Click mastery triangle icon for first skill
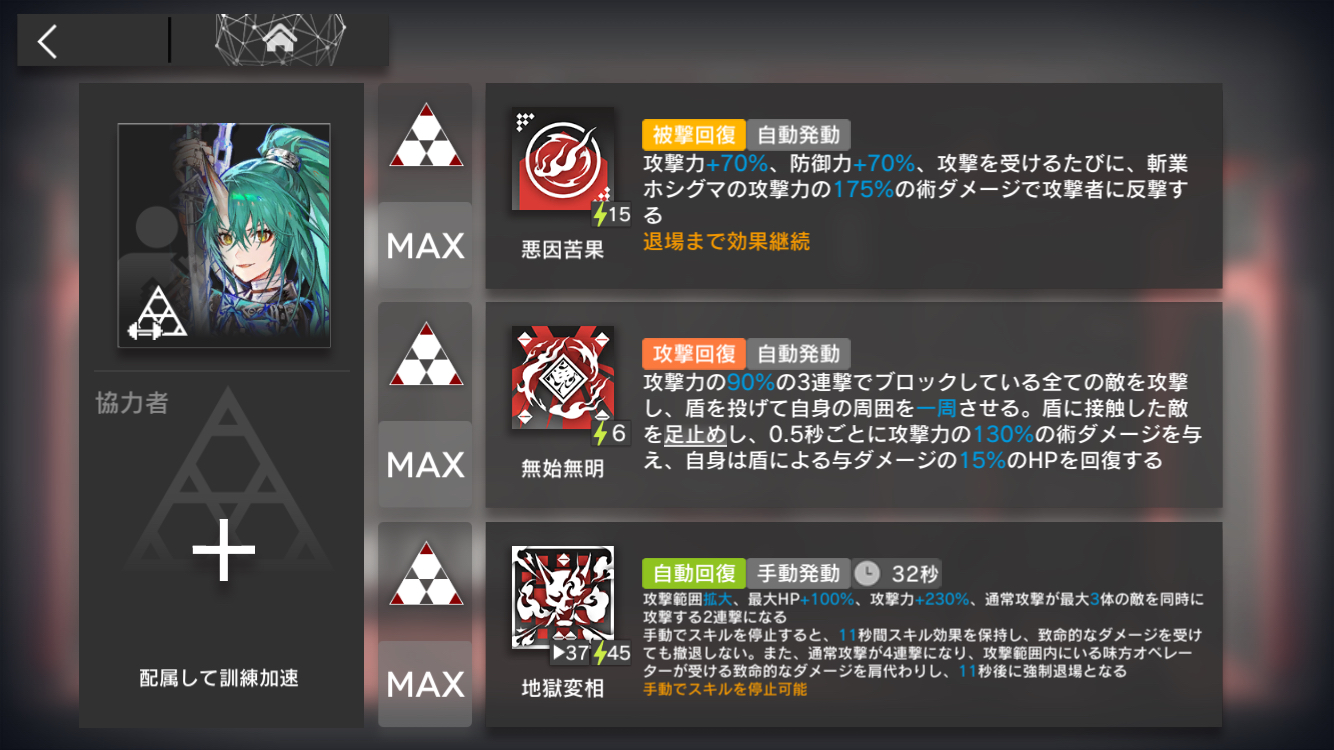The height and width of the screenshot is (750, 1334). pyautogui.click(x=426, y=136)
